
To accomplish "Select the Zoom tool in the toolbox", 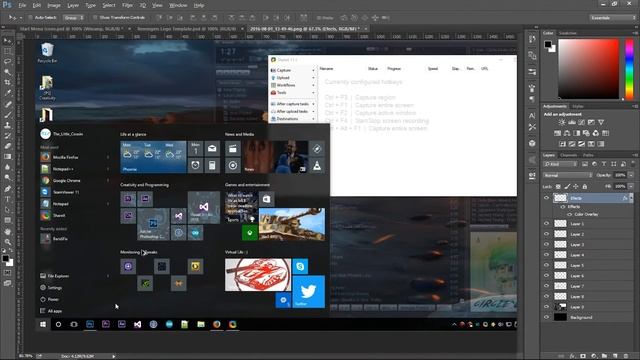I will [7, 242].
